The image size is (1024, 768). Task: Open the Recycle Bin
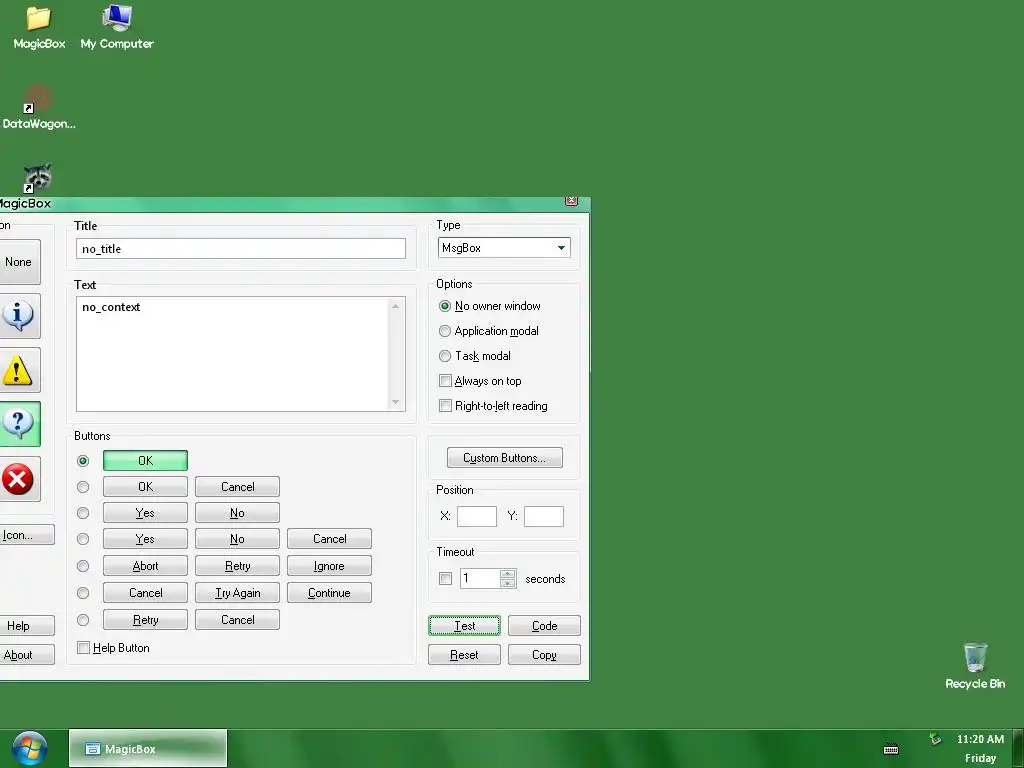pos(975,666)
